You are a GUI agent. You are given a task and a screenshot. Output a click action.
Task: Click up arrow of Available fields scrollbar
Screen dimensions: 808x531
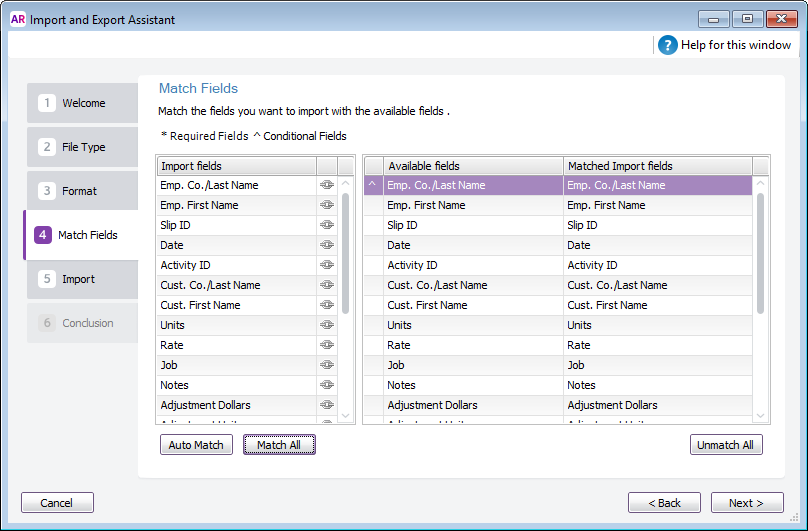coord(760,184)
